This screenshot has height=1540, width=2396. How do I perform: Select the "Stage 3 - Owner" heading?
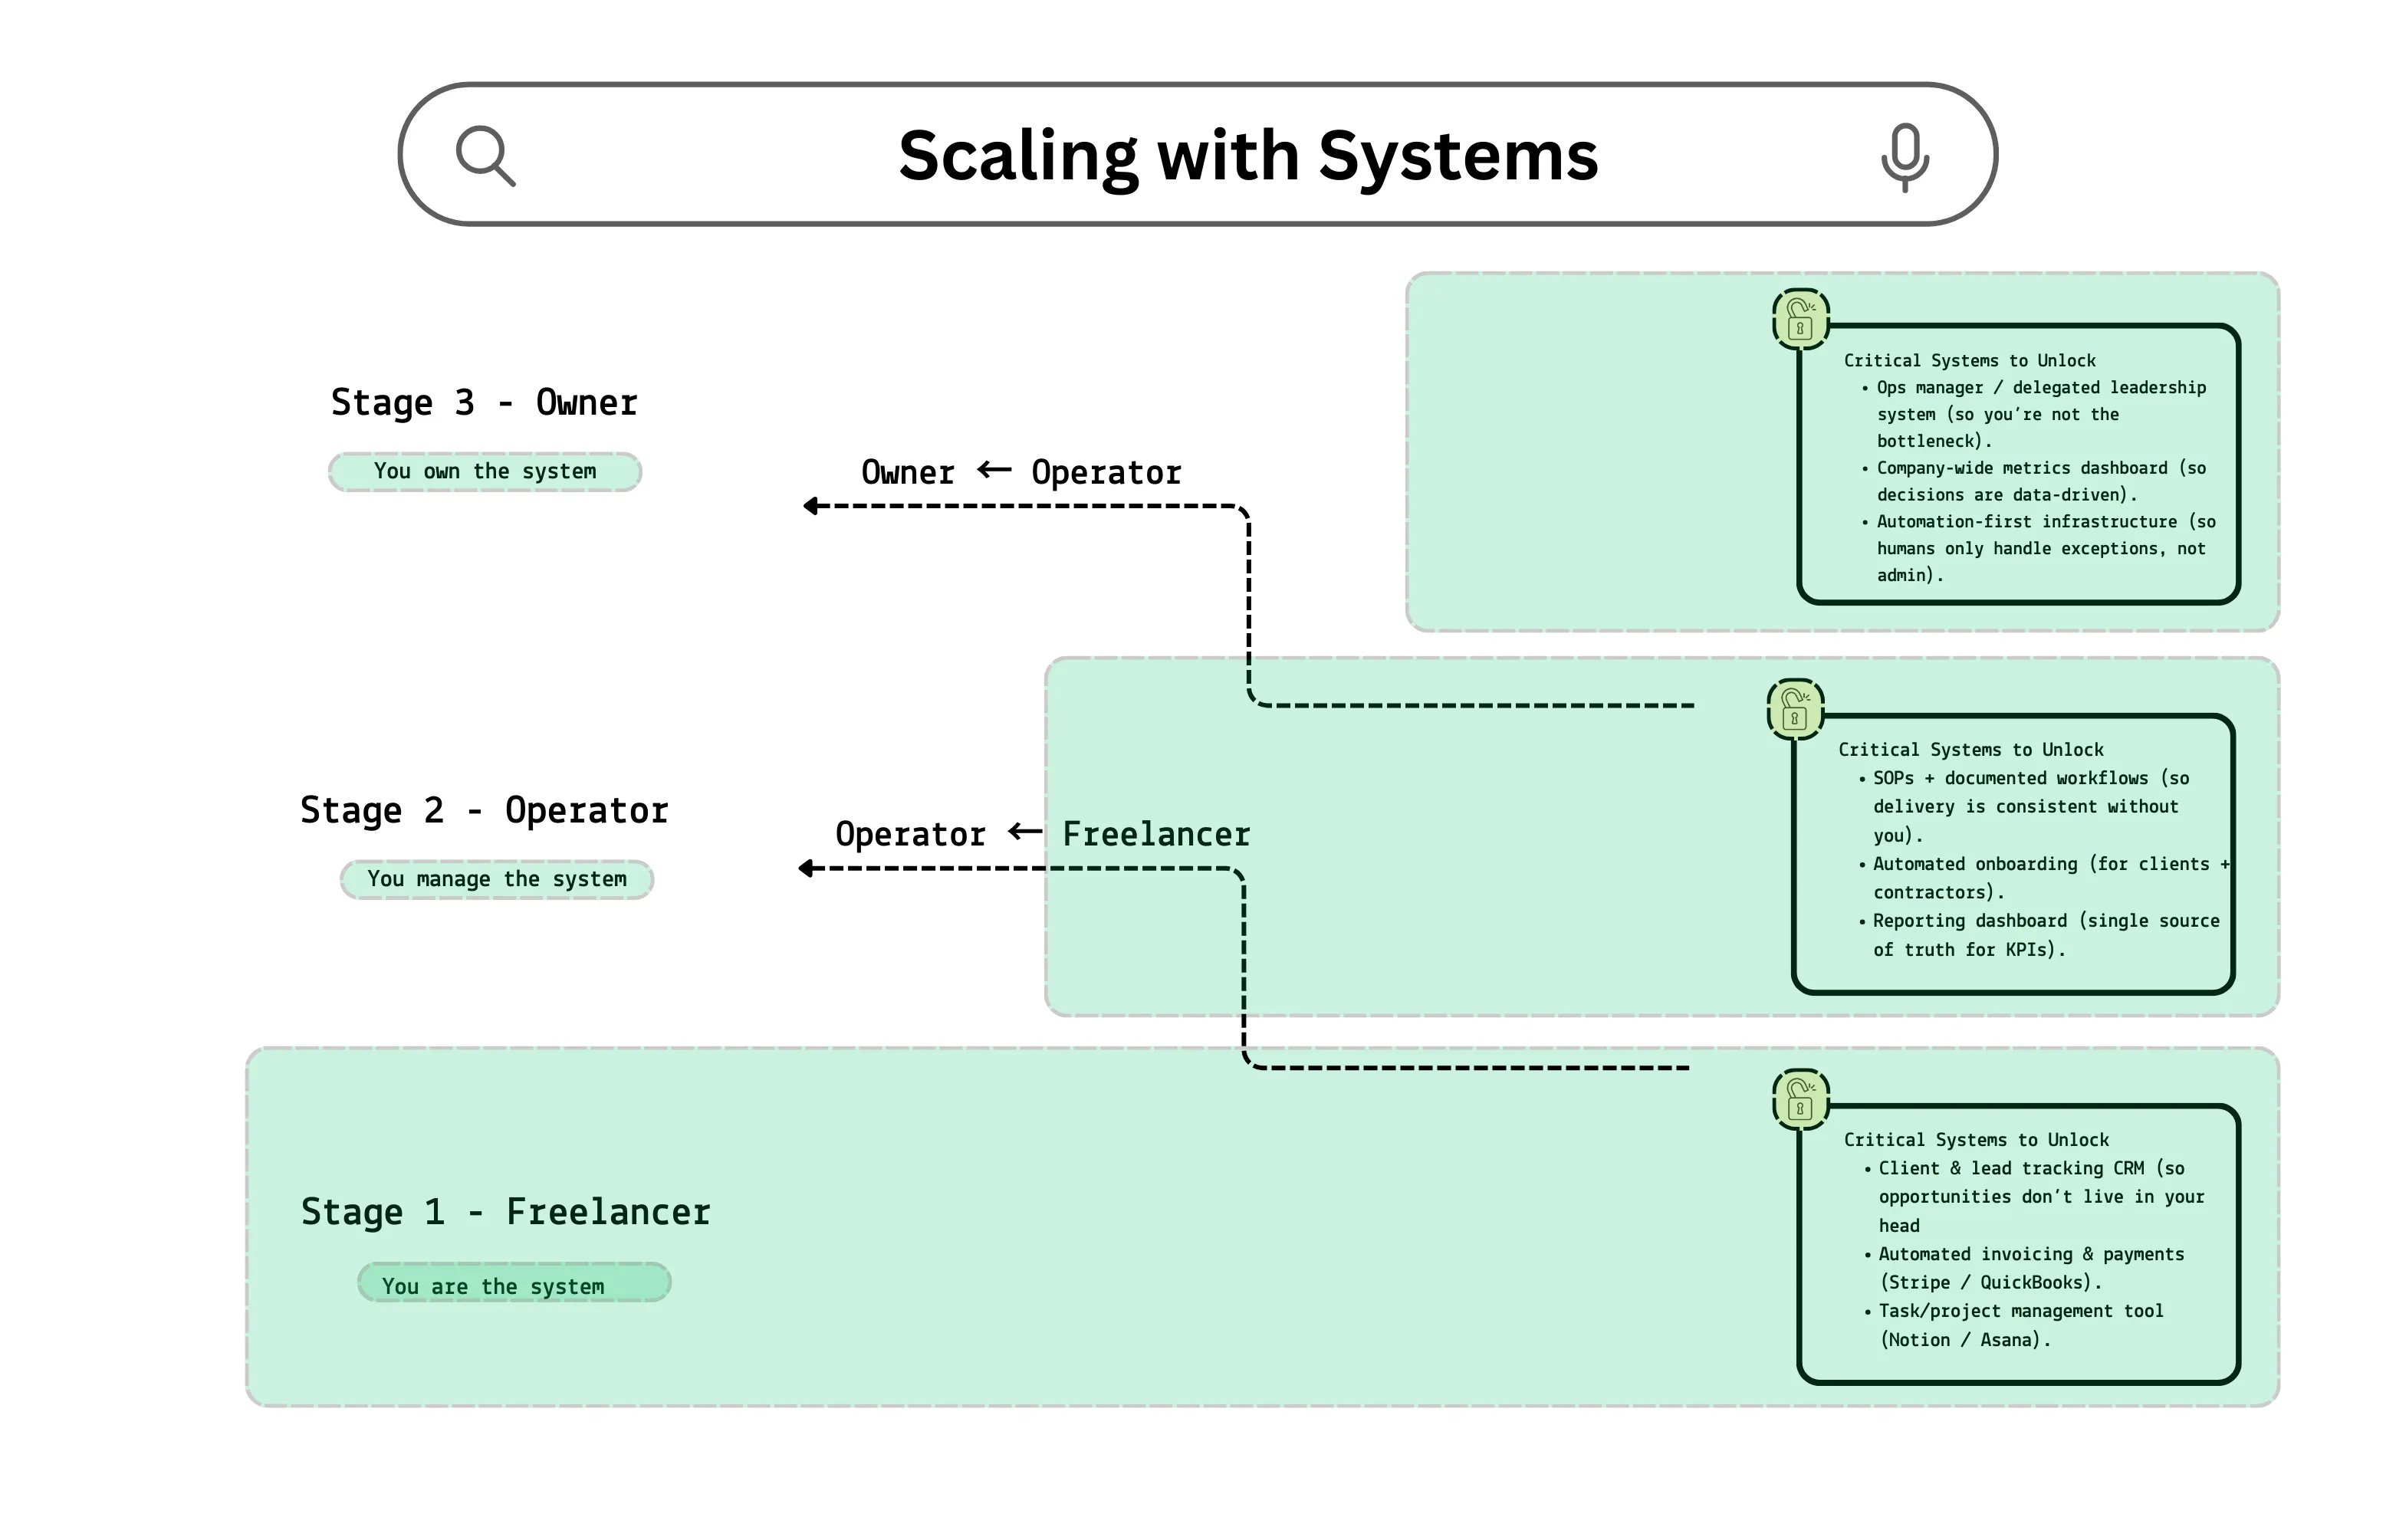click(484, 402)
